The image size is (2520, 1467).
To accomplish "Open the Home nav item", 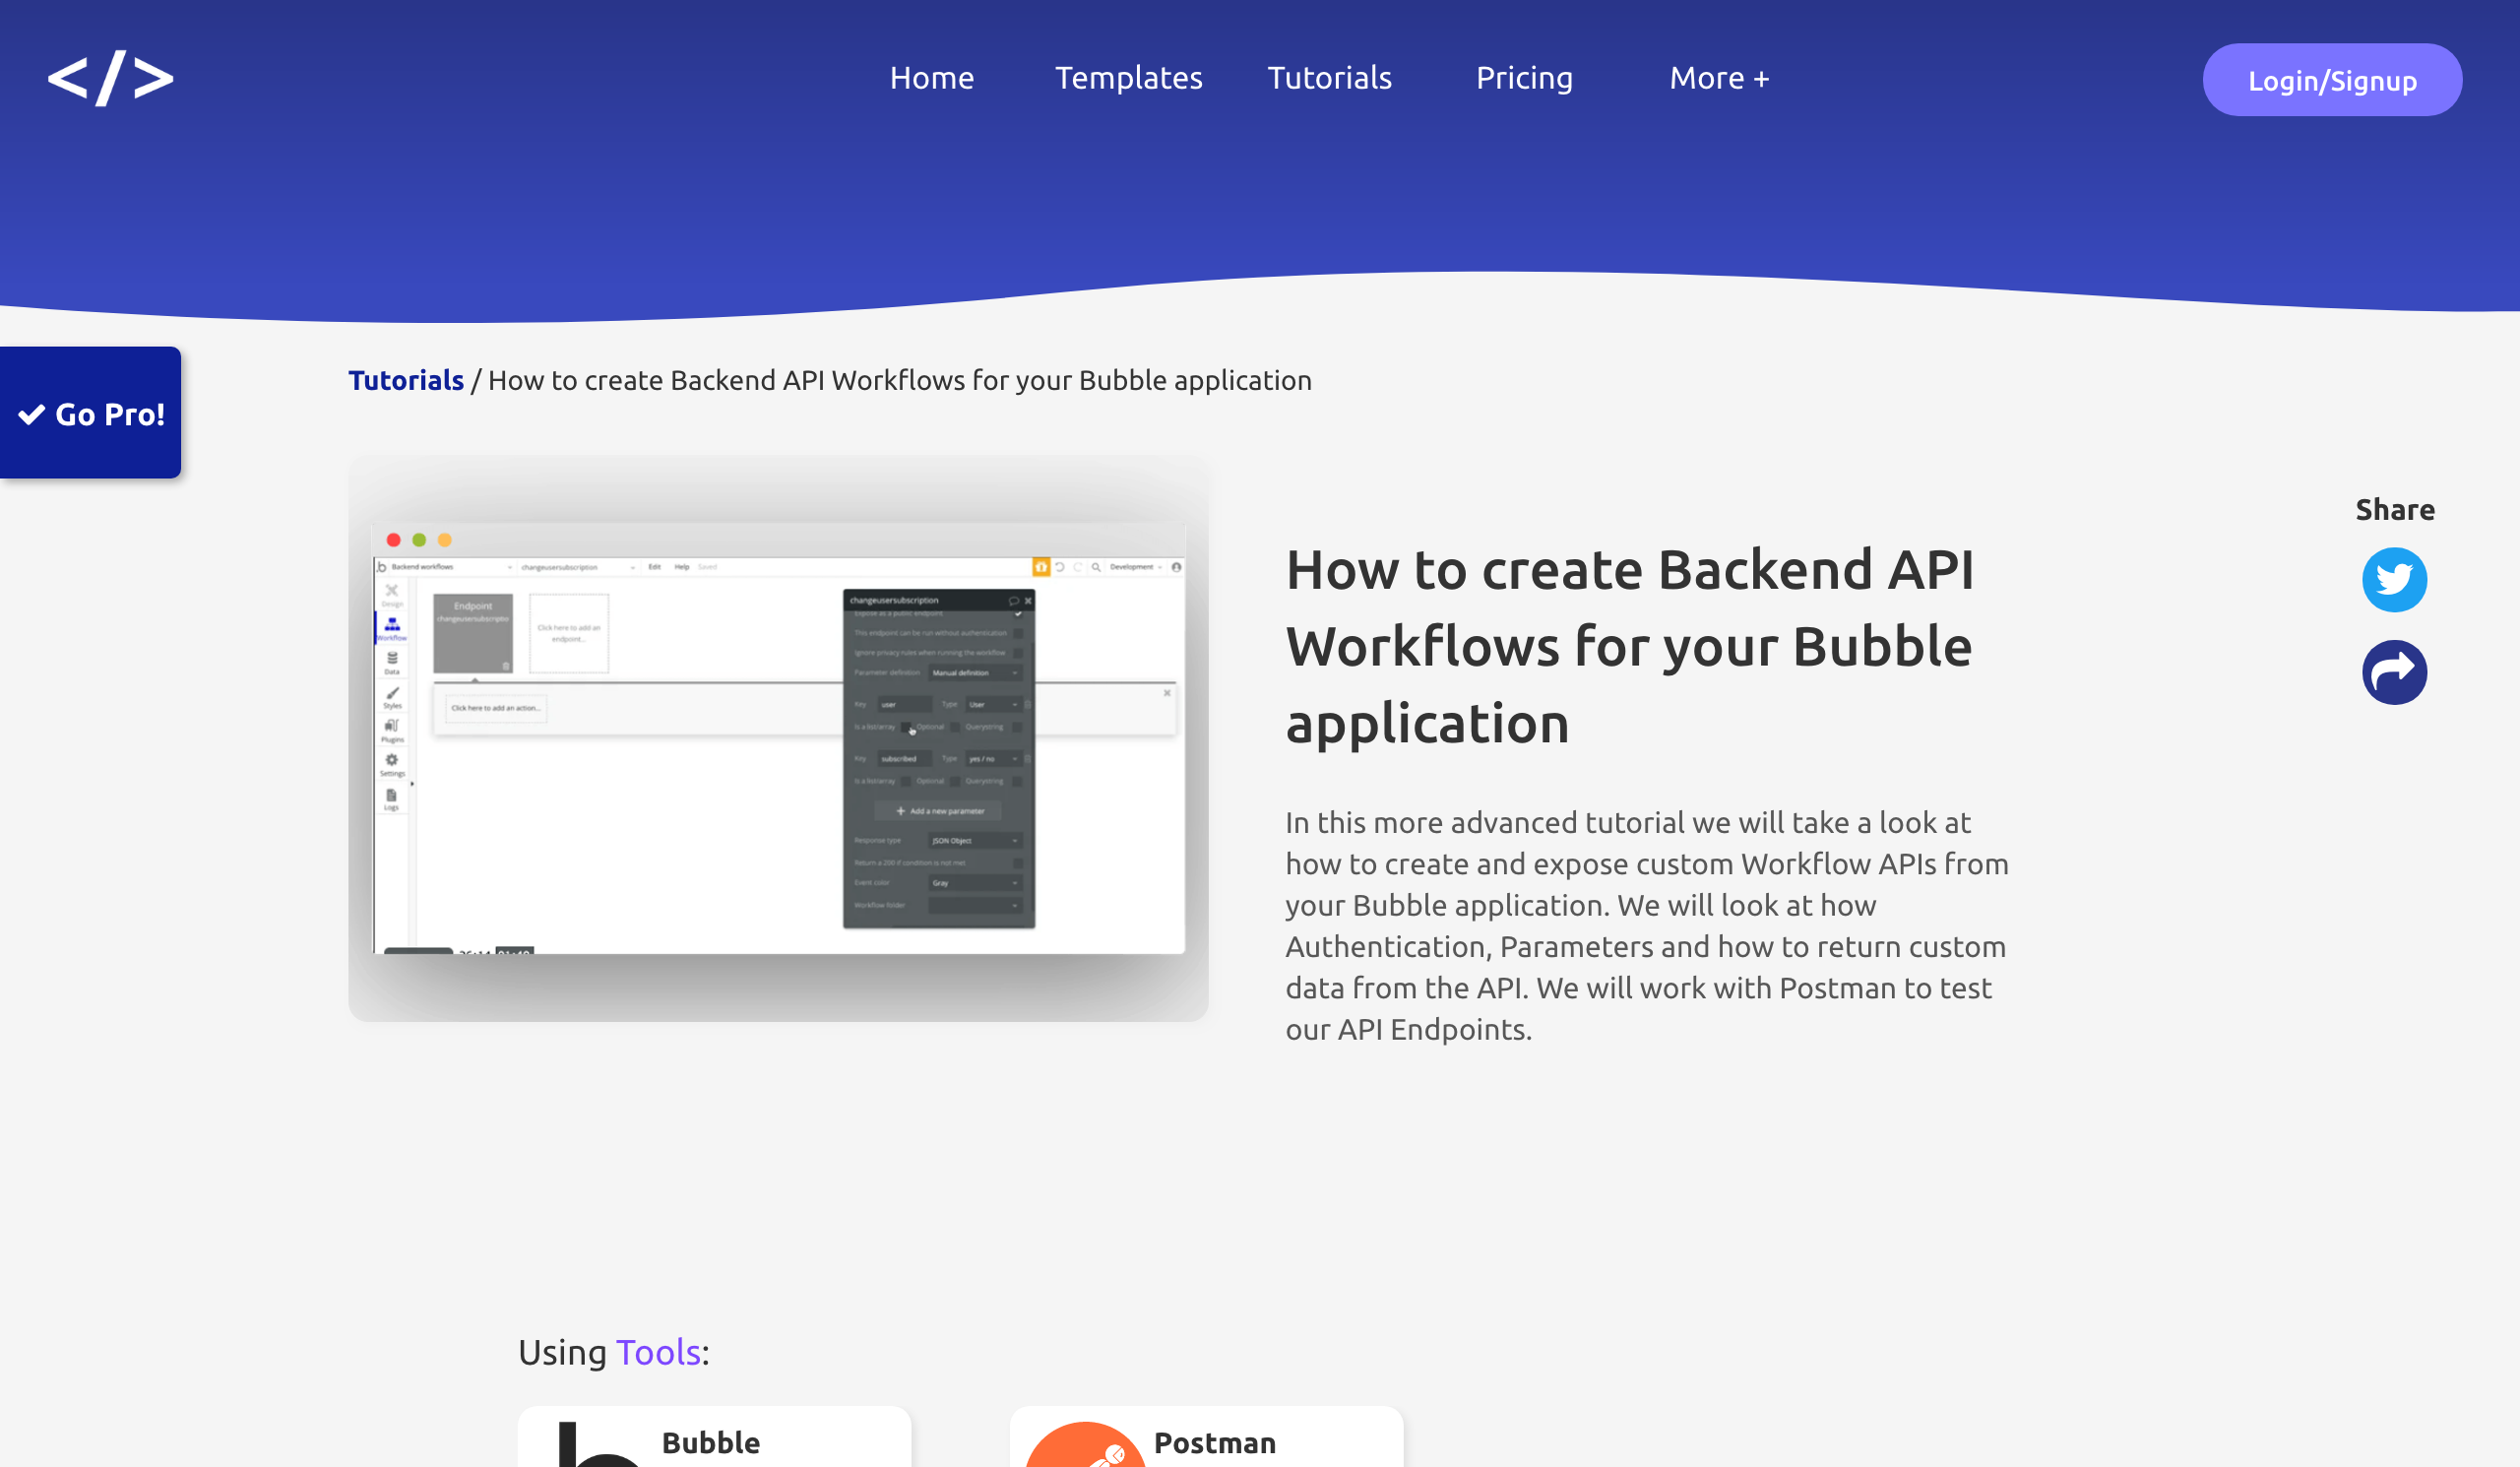I will [x=931, y=78].
